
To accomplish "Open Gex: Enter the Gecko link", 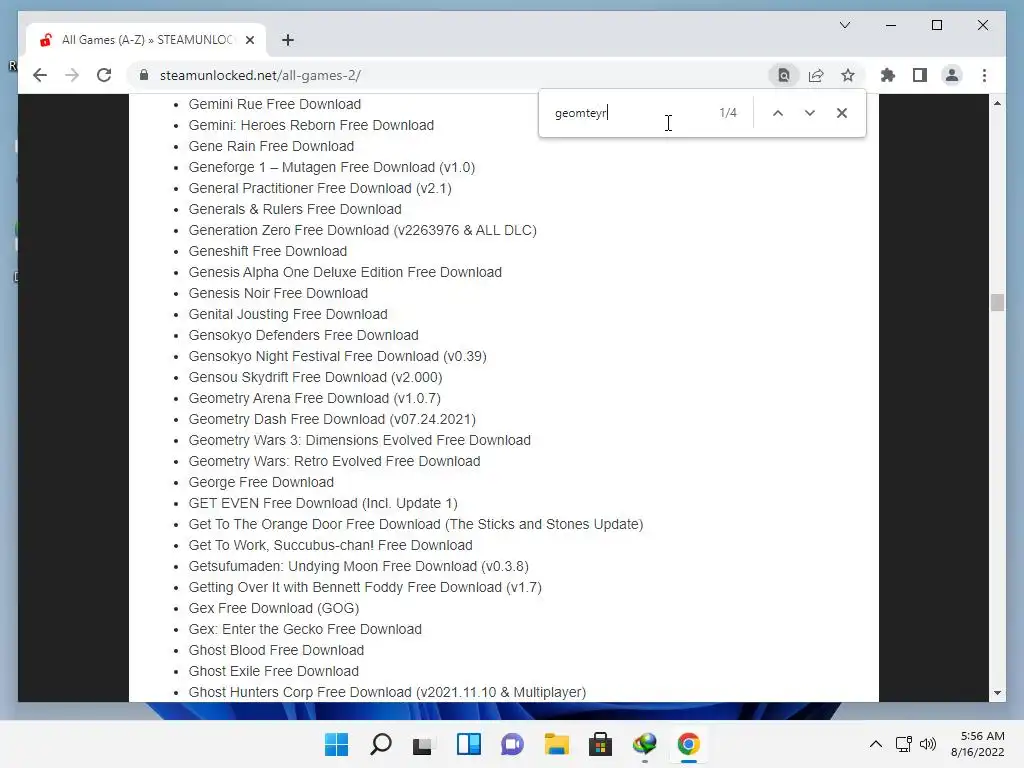I will [305, 629].
